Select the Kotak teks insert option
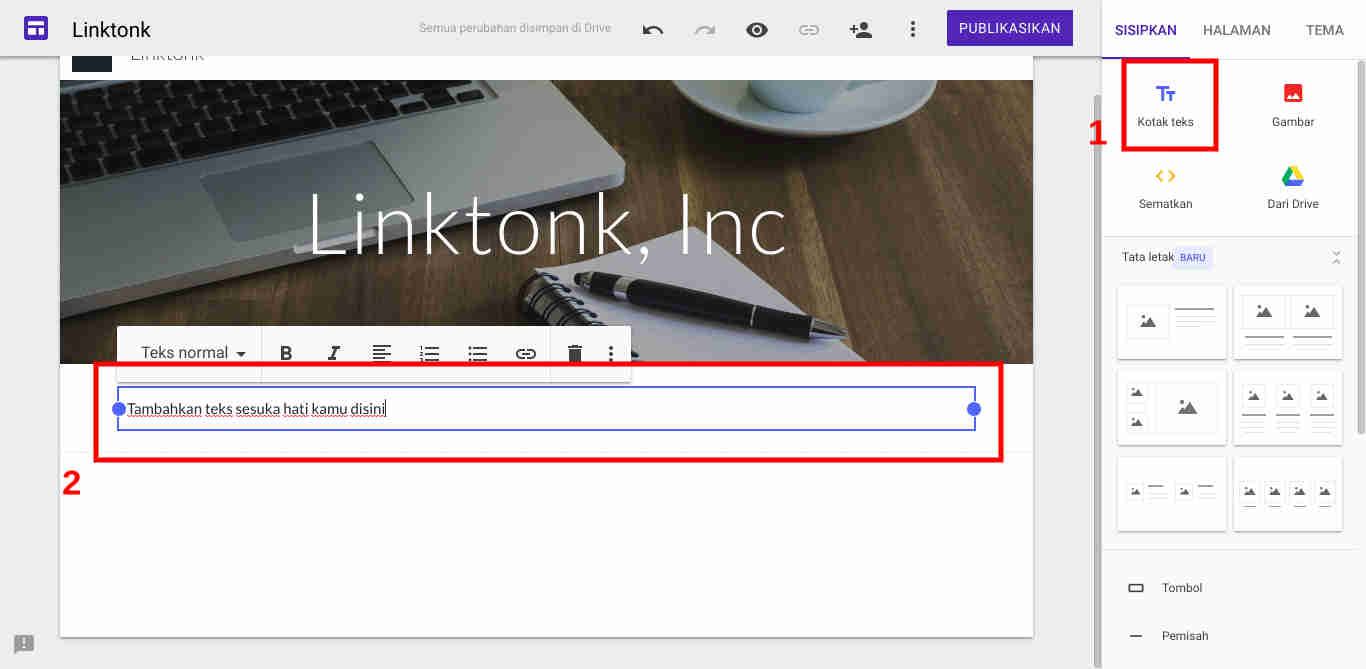 [x=1166, y=103]
